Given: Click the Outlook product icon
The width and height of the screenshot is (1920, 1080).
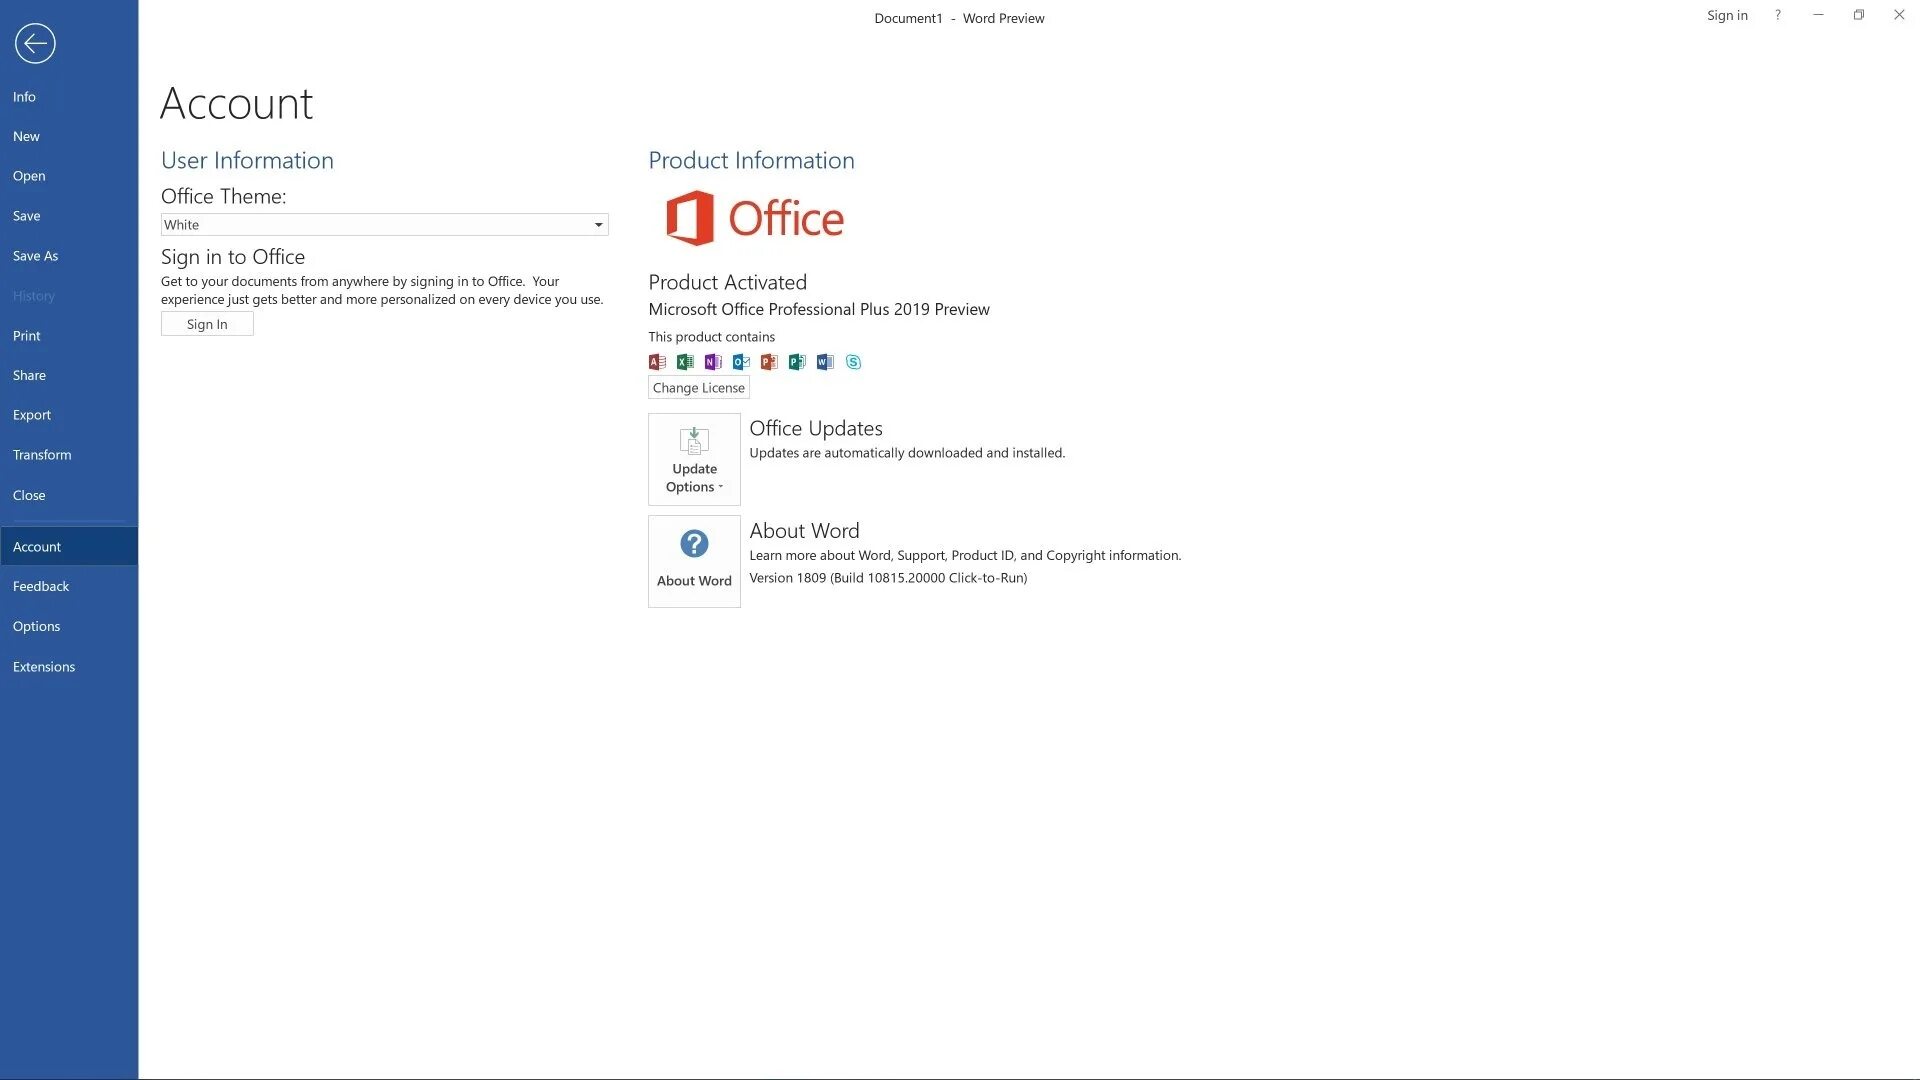Looking at the screenshot, I should pyautogui.click(x=741, y=362).
